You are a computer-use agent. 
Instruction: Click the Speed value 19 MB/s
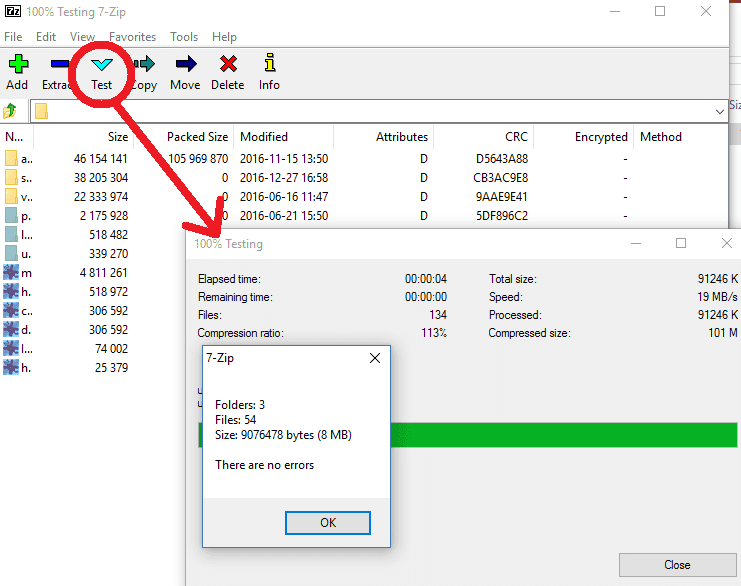point(717,297)
